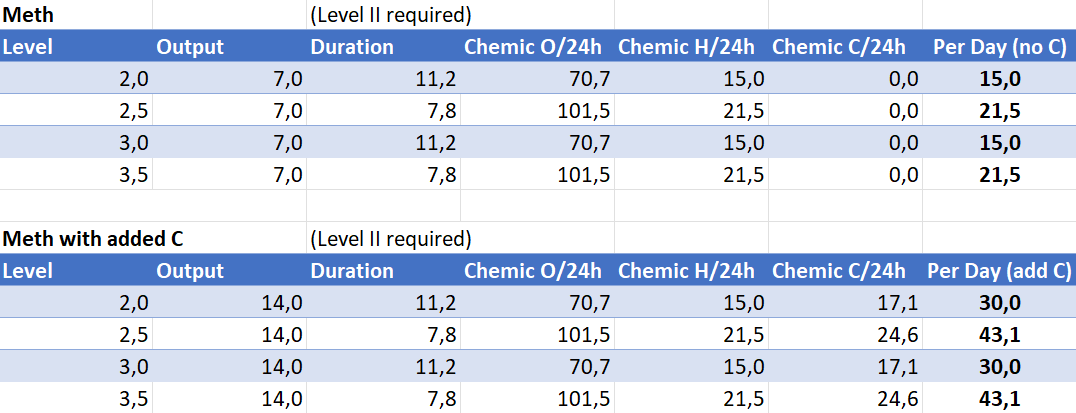This screenshot has width=1076, height=413.
Task: Click the "Level" header in the bottom table
Action: click(28, 271)
